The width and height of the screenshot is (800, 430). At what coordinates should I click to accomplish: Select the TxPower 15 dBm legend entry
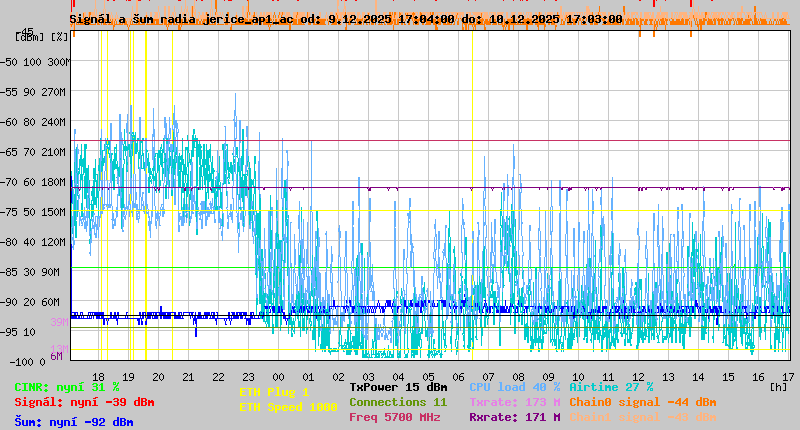click(398, 387)
